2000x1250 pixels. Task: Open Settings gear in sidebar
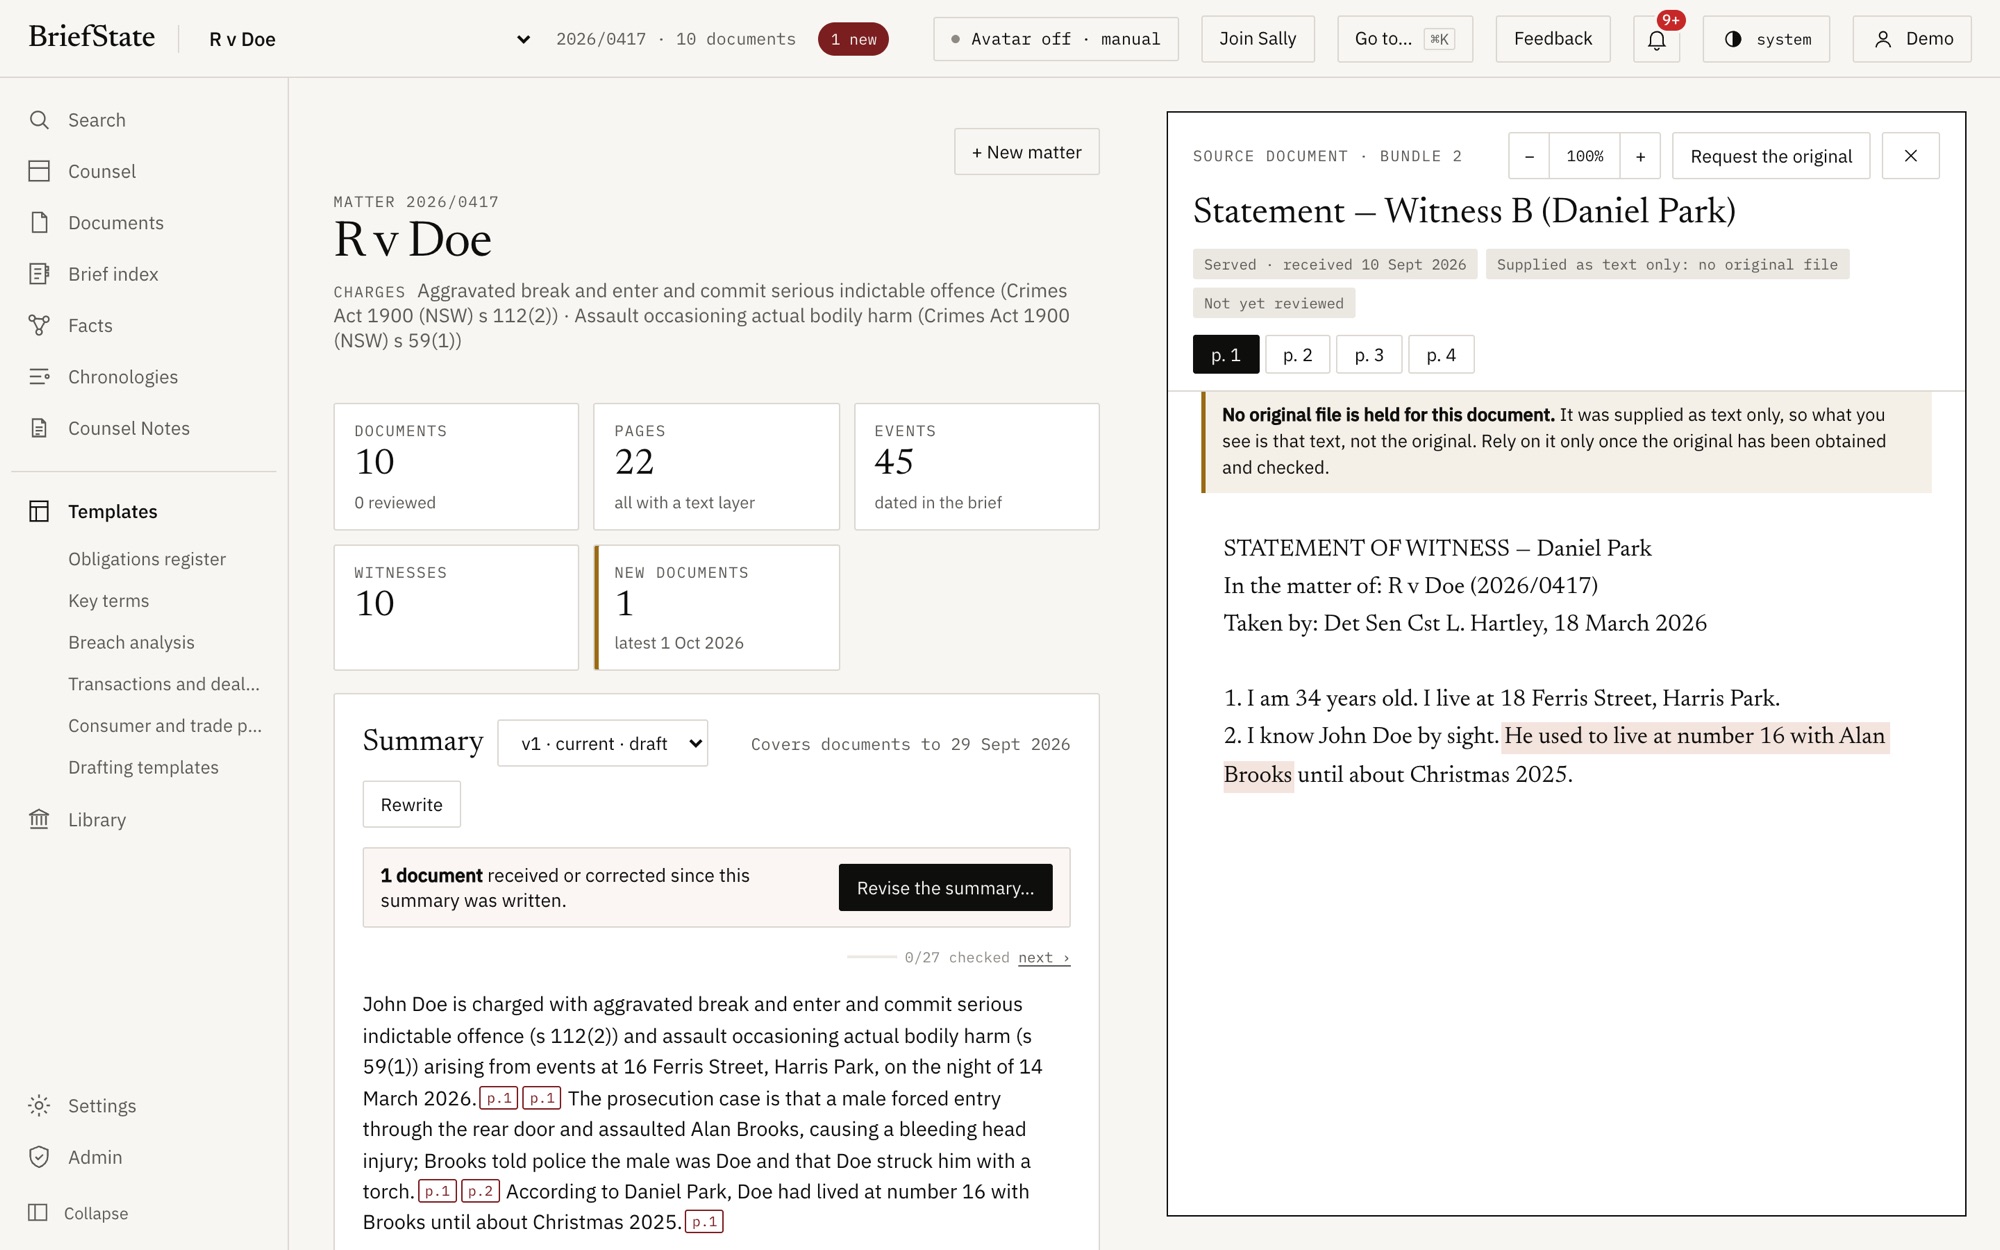point(39,1106)
